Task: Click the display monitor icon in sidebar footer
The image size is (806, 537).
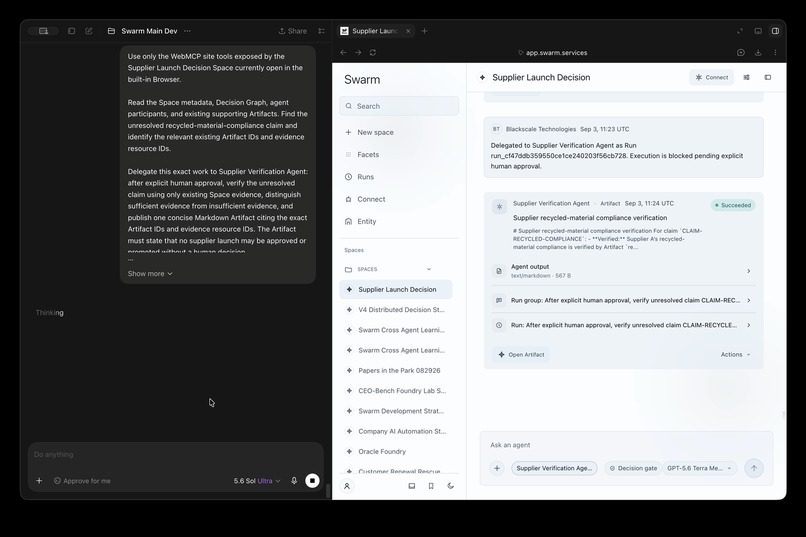Action: pos(412,486)
